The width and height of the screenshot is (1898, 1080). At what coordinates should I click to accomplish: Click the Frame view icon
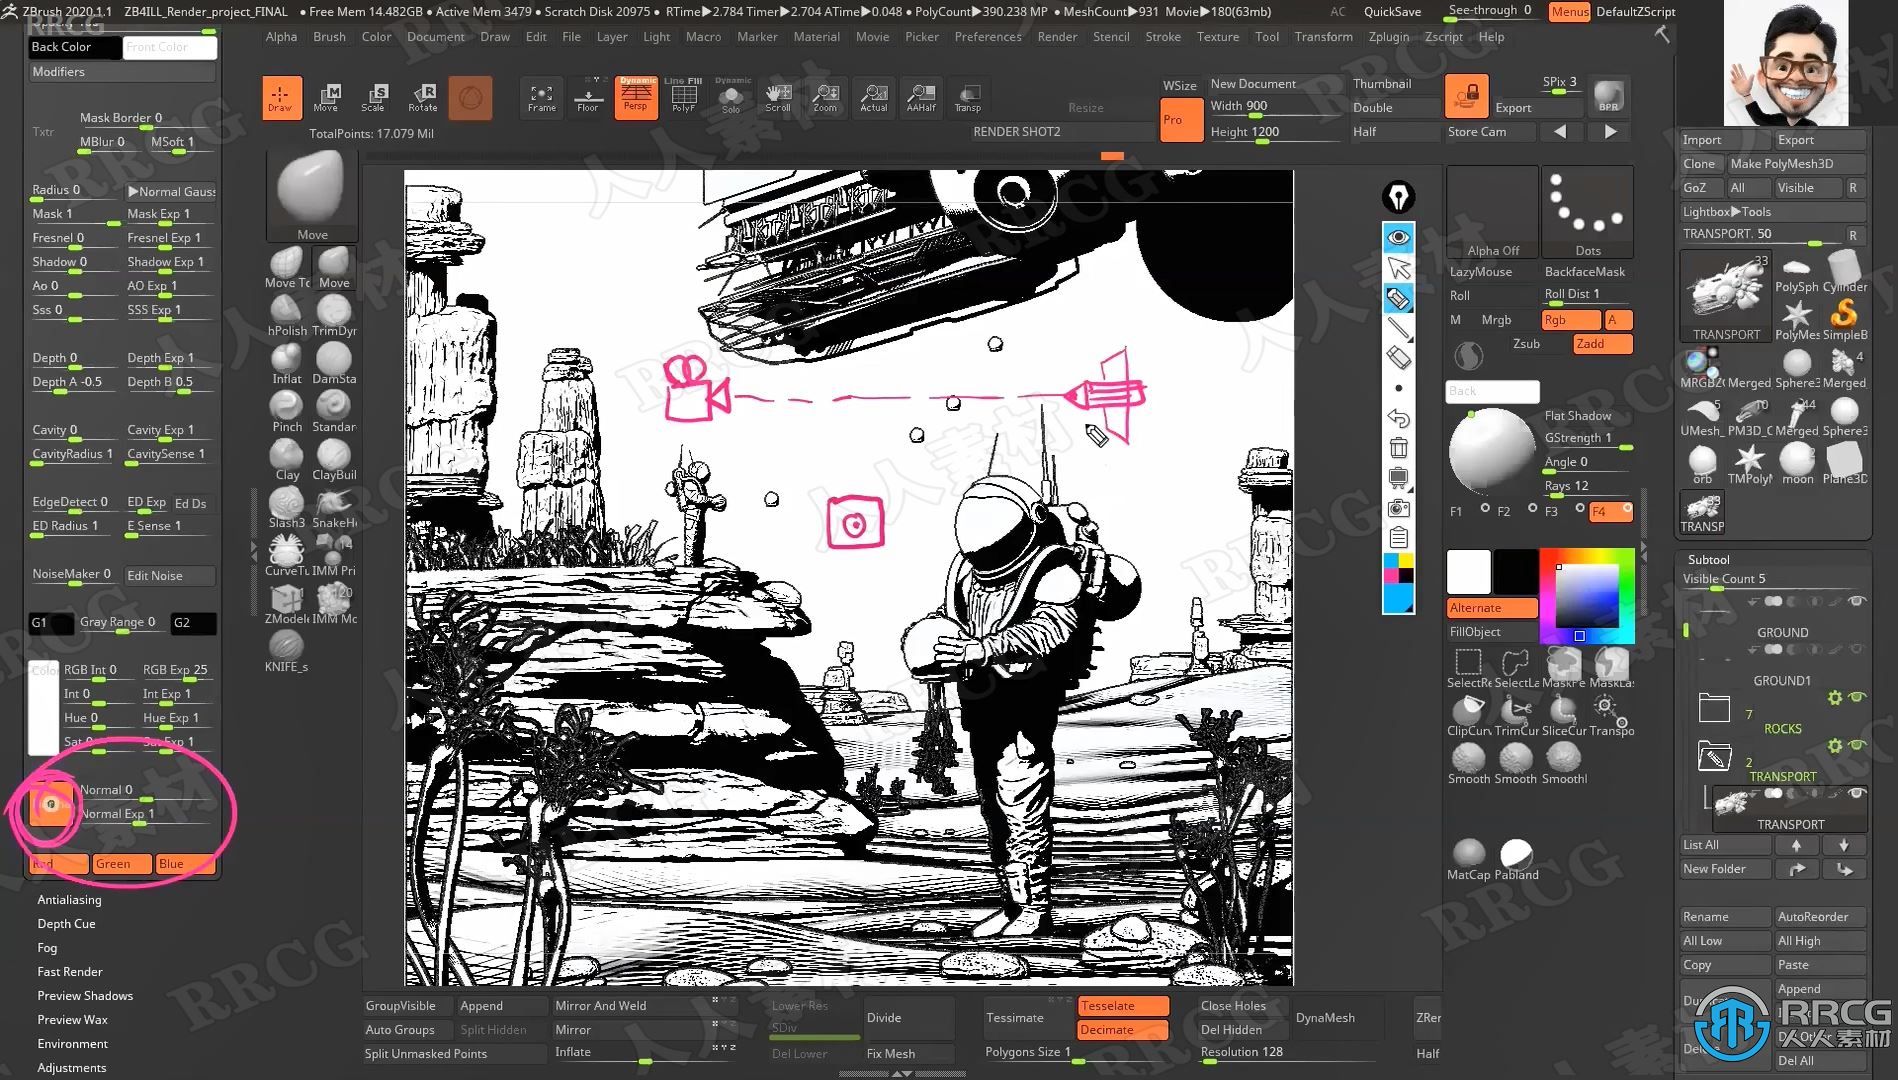coord(542,97)
